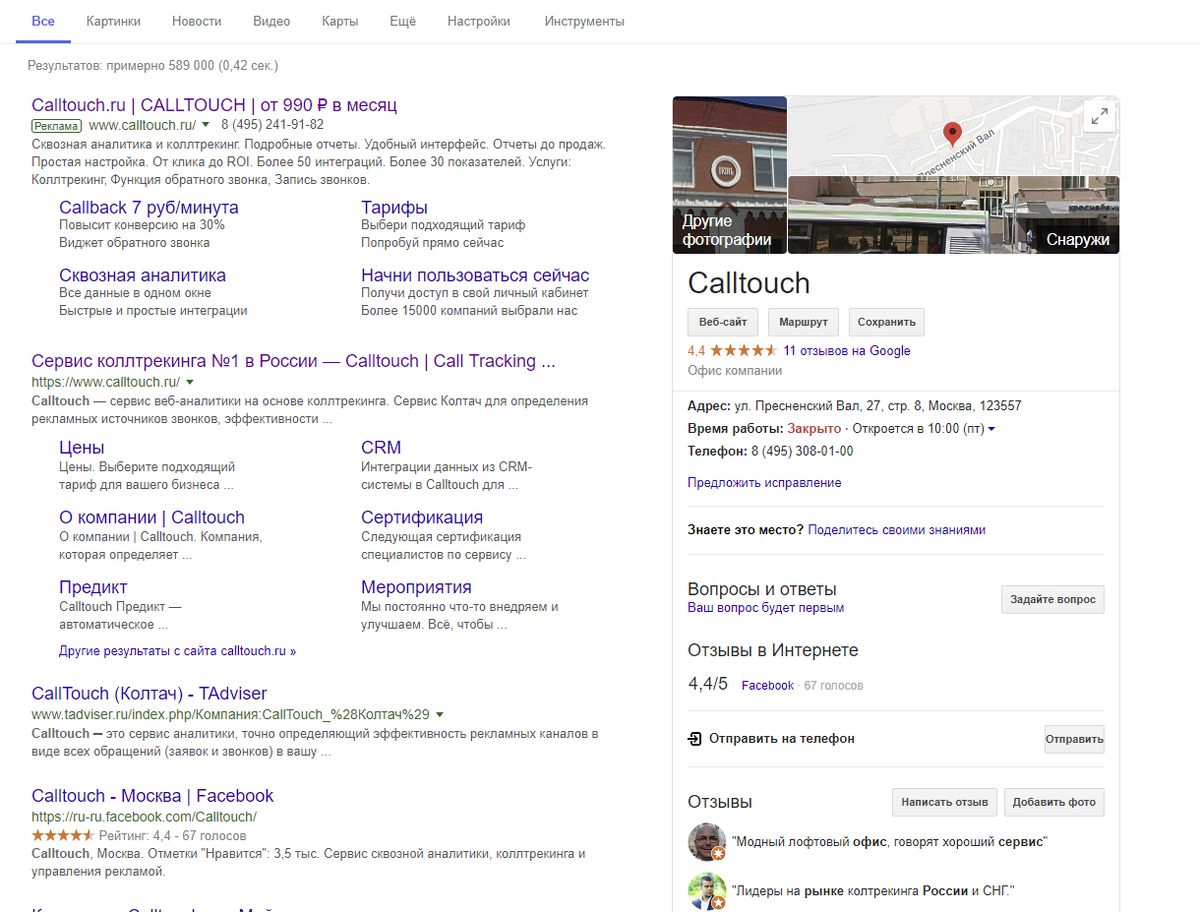Click the Веб-сайт button
Image resolution: width=1200 pixels, height=912 pixels.
[x=723, y=322]
